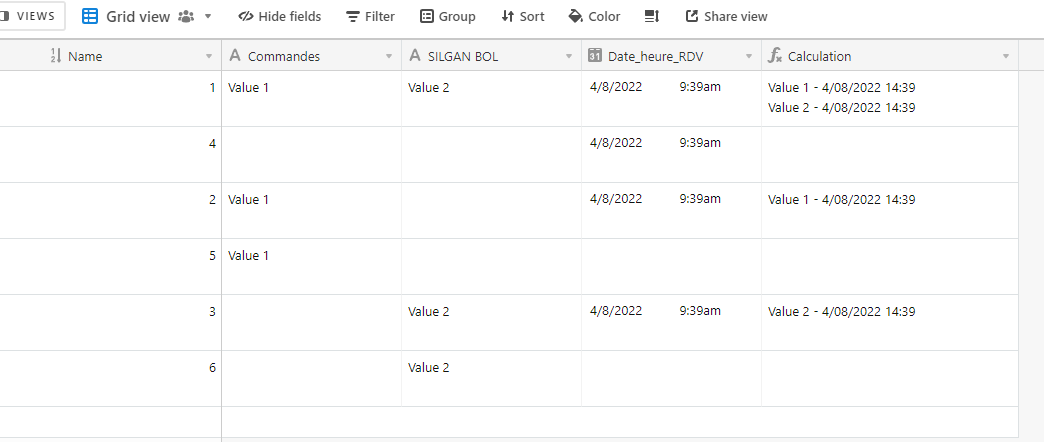Select row 5 Name cell

111,266
